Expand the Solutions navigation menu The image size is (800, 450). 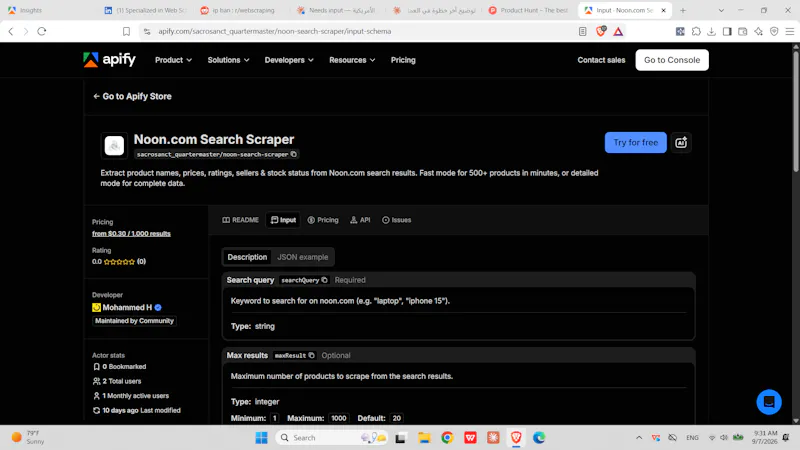click(228, 60)
